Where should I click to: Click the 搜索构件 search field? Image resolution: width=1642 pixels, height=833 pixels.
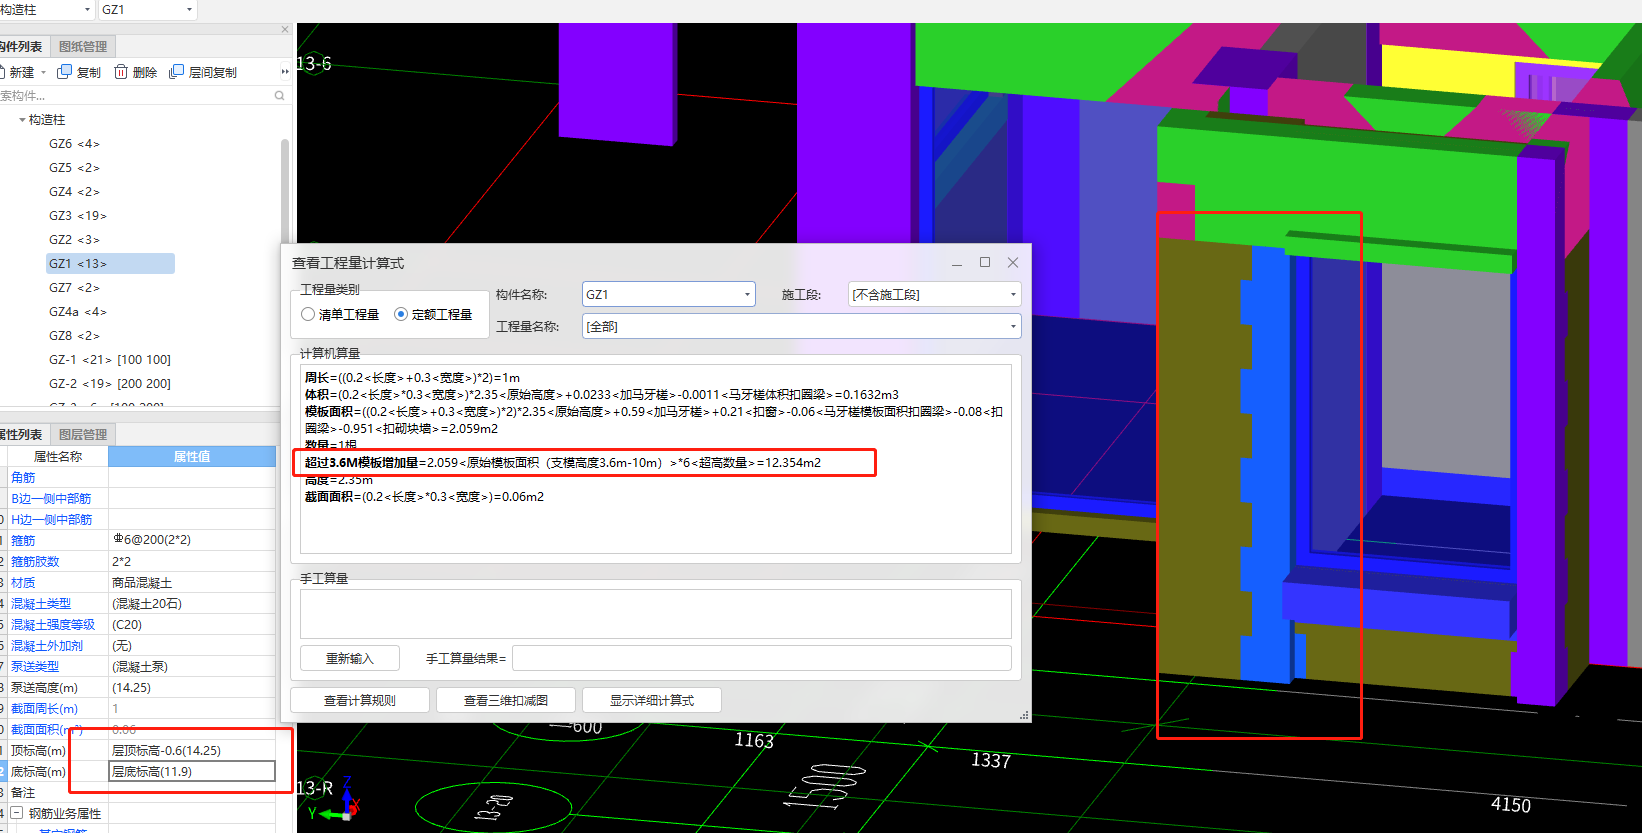click(135, 96)
